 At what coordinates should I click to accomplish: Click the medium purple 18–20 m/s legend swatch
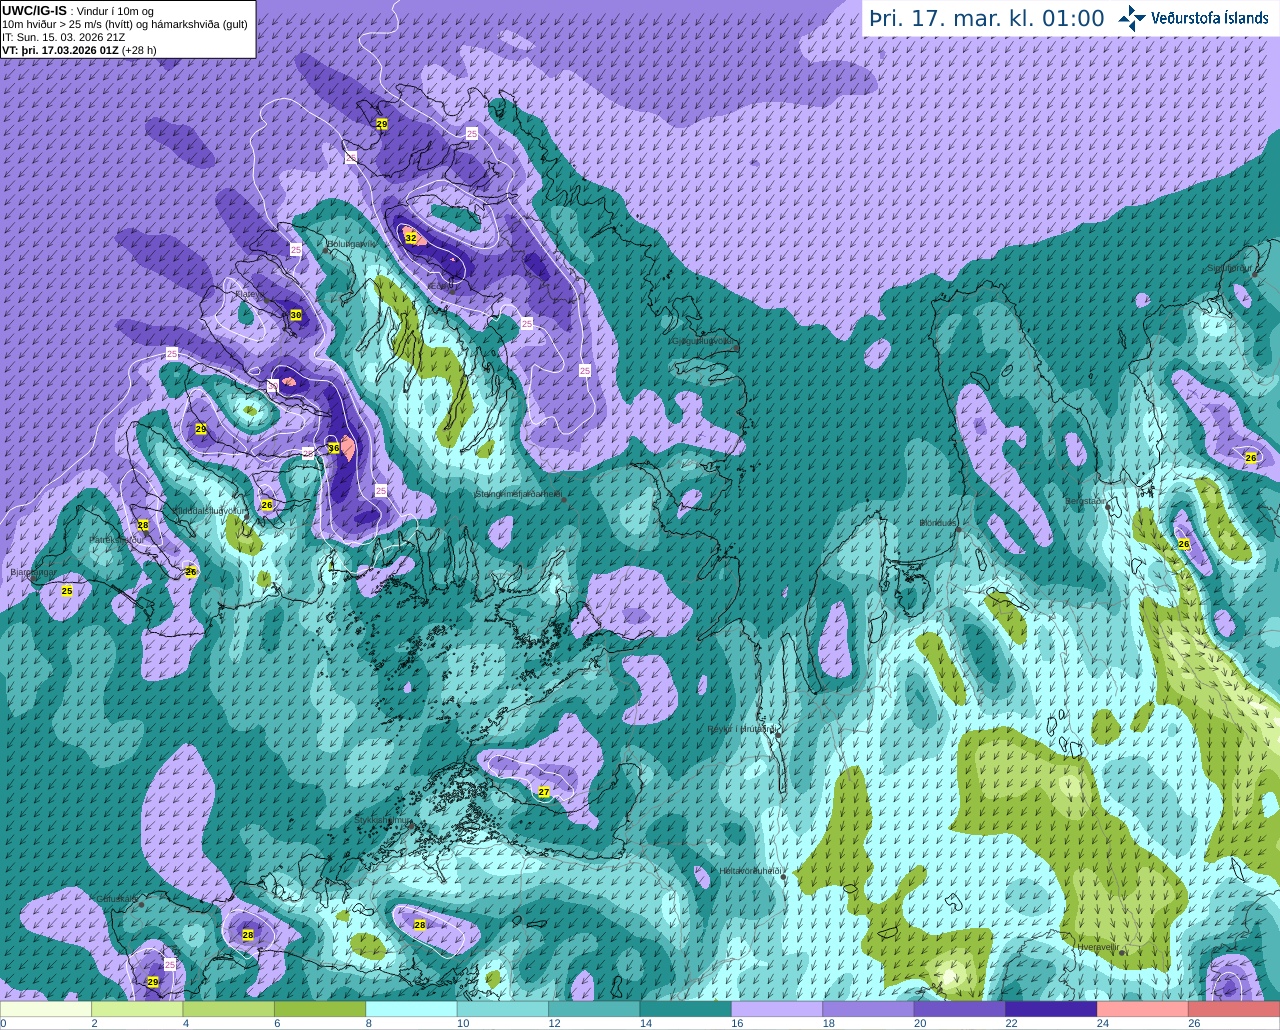[868, 1009]
